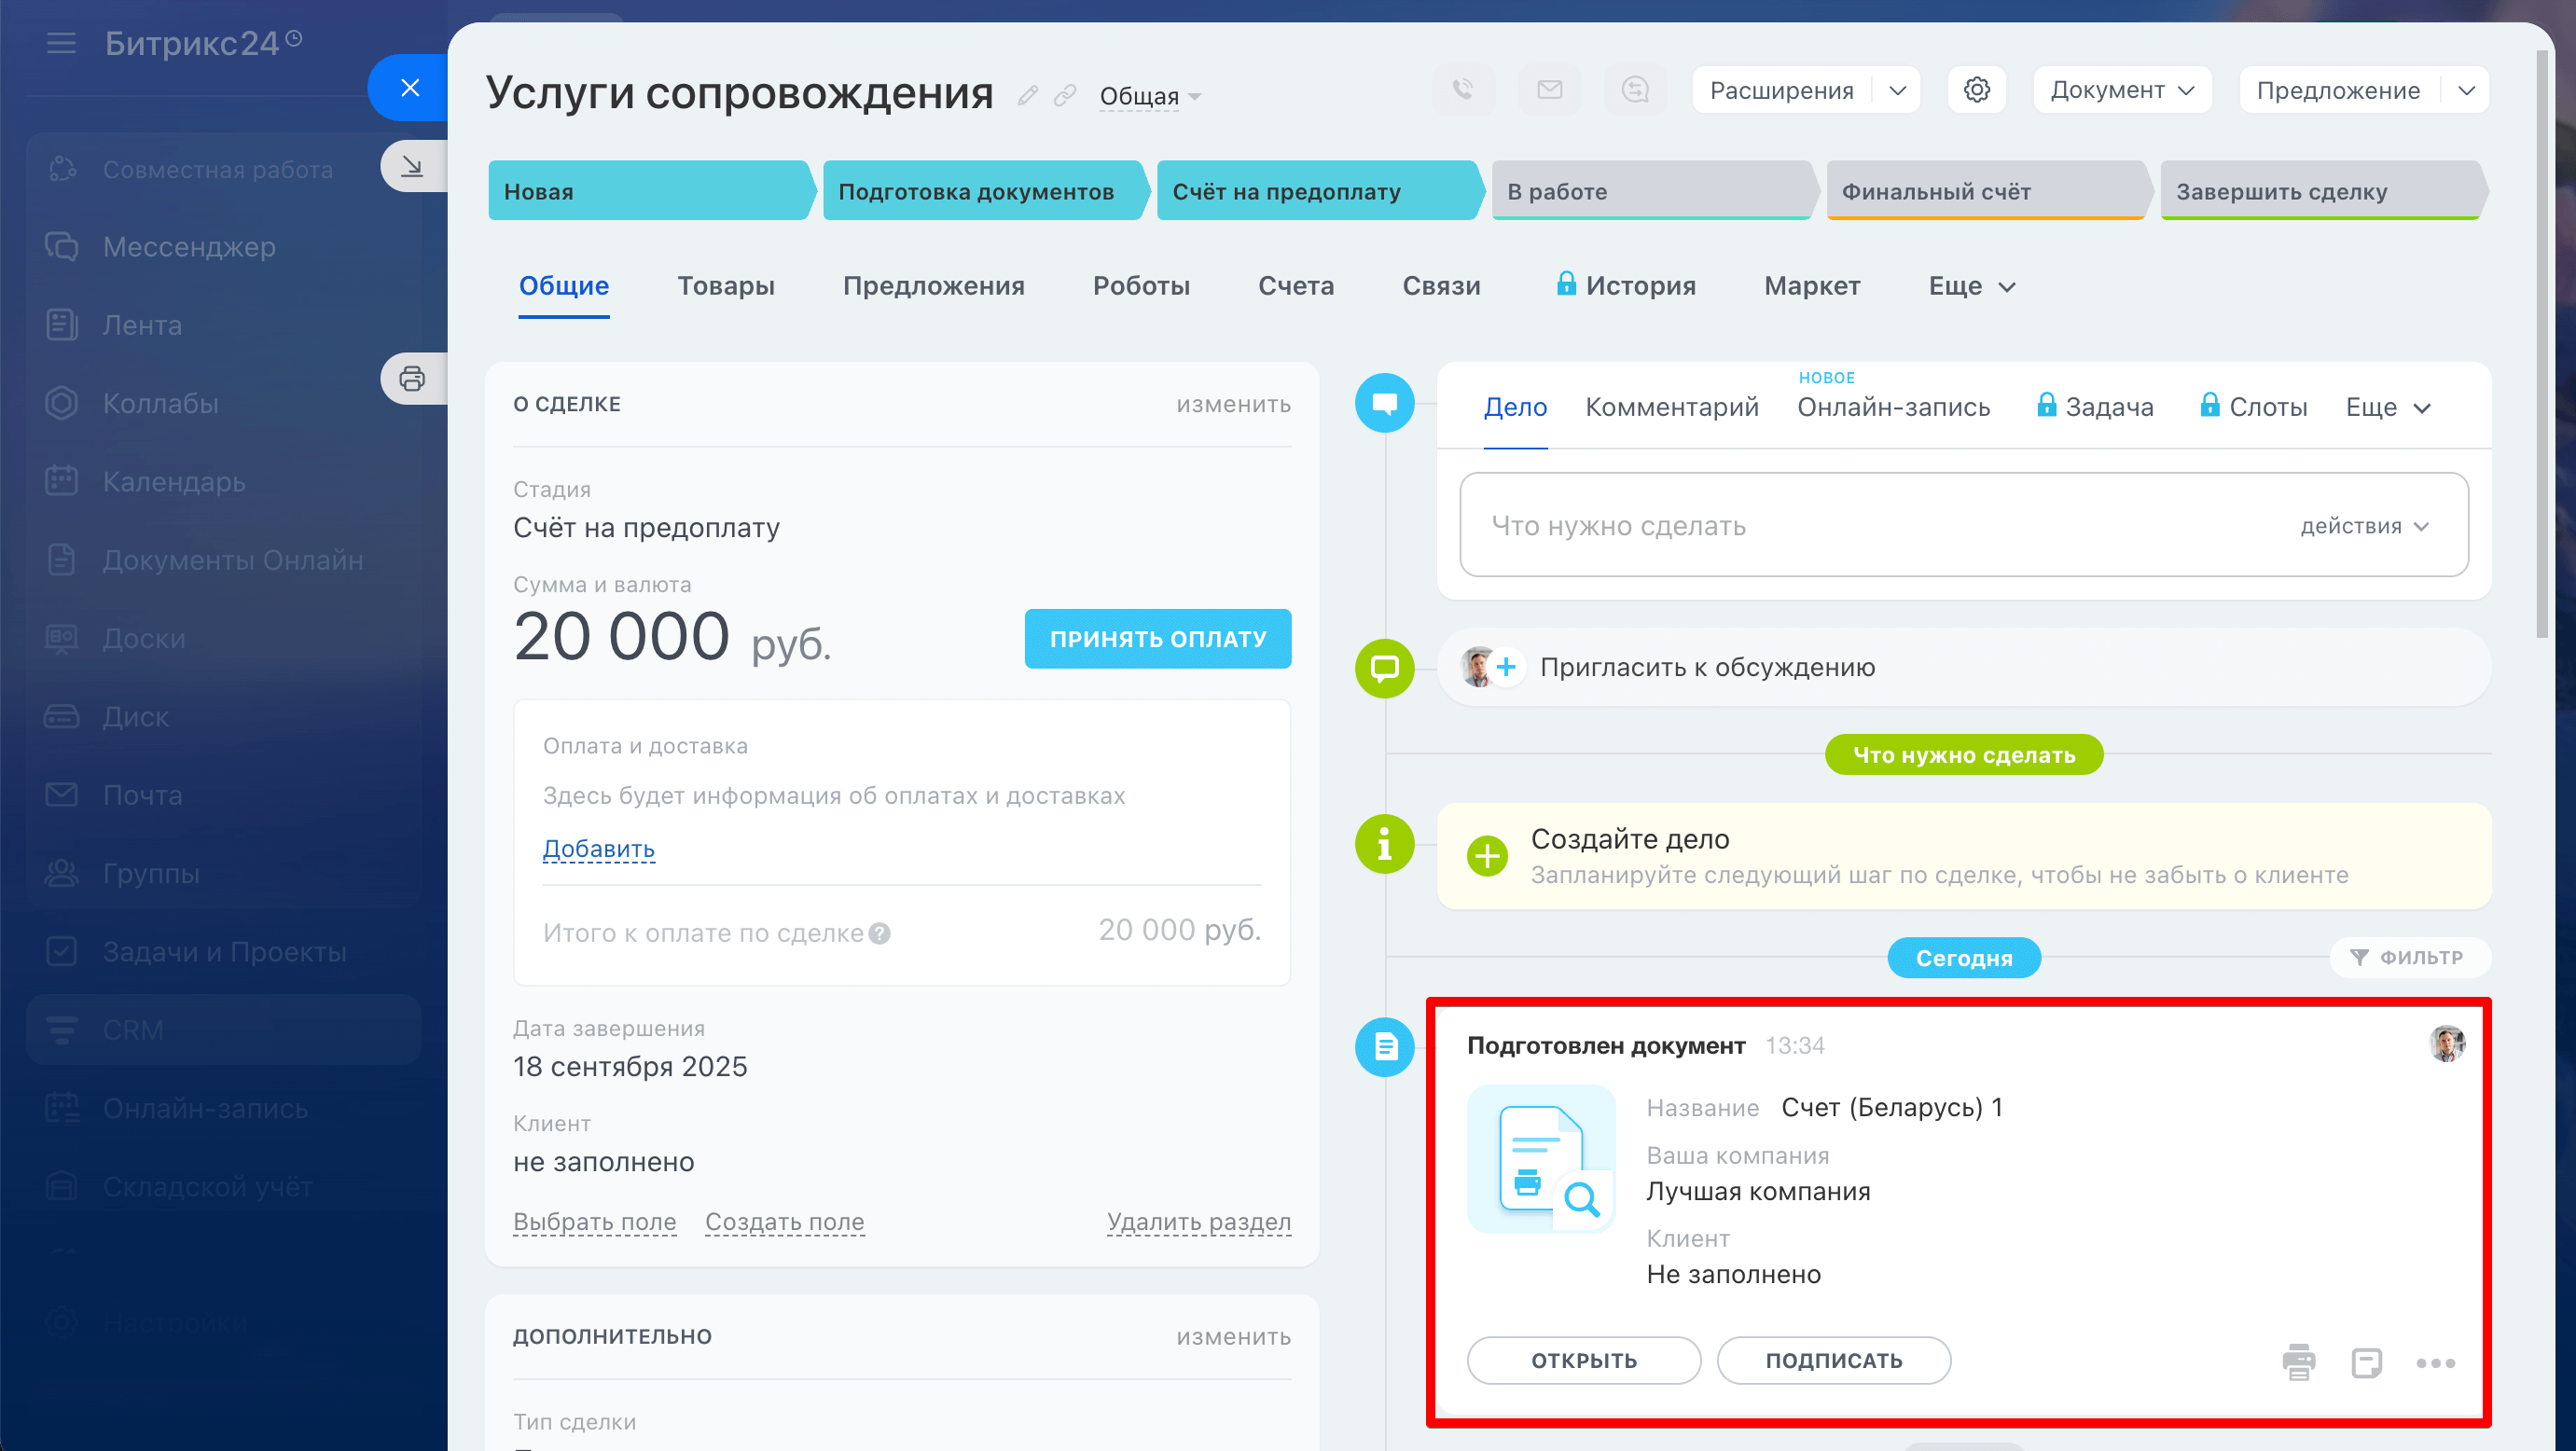Open the hamburger menu next to Битрикс24

point(61,43)
